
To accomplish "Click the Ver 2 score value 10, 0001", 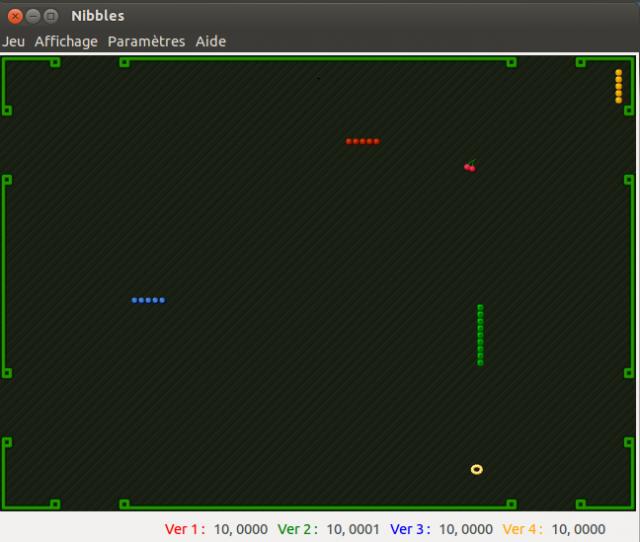I will (353, 529).
